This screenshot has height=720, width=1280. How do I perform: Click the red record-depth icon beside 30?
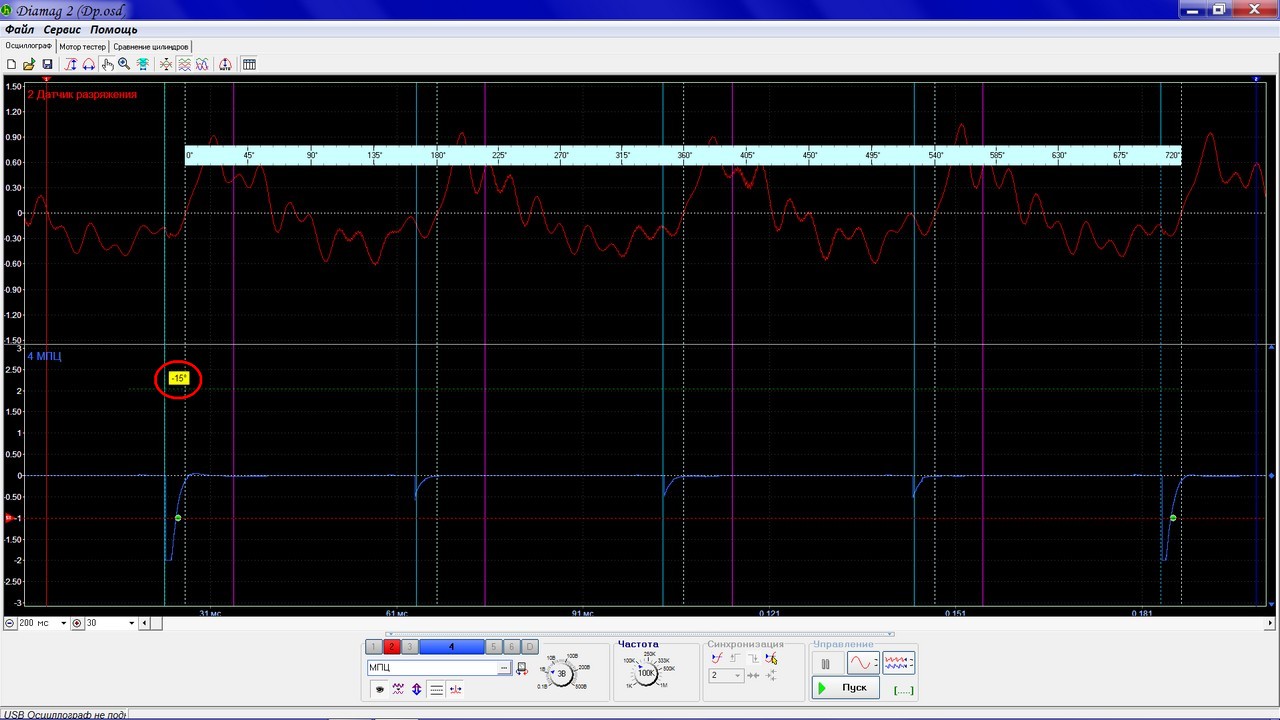[x=77, y=623]
